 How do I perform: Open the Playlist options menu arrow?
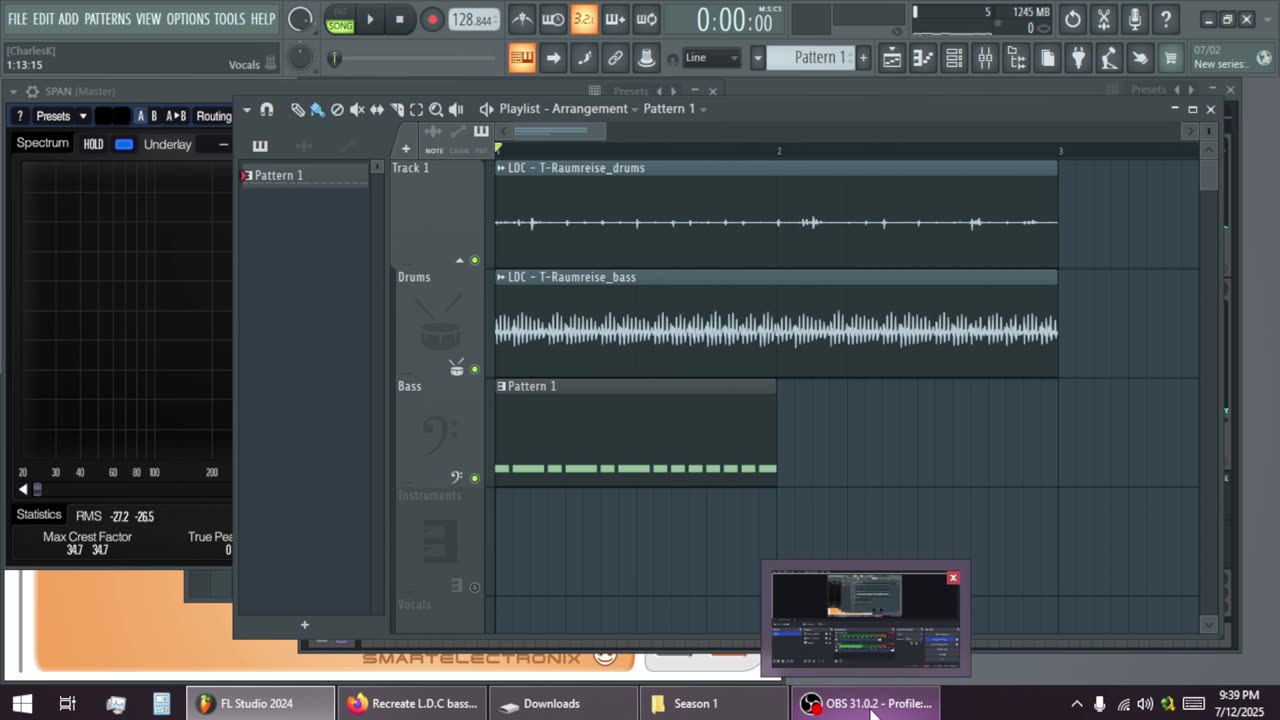(x=247, y=109)
